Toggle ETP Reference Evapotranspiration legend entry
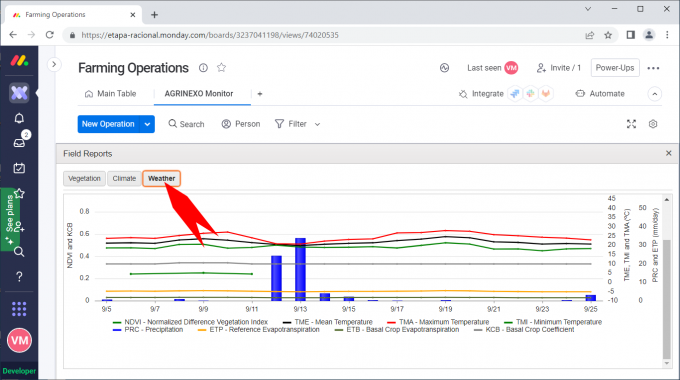 click(258, 330)
